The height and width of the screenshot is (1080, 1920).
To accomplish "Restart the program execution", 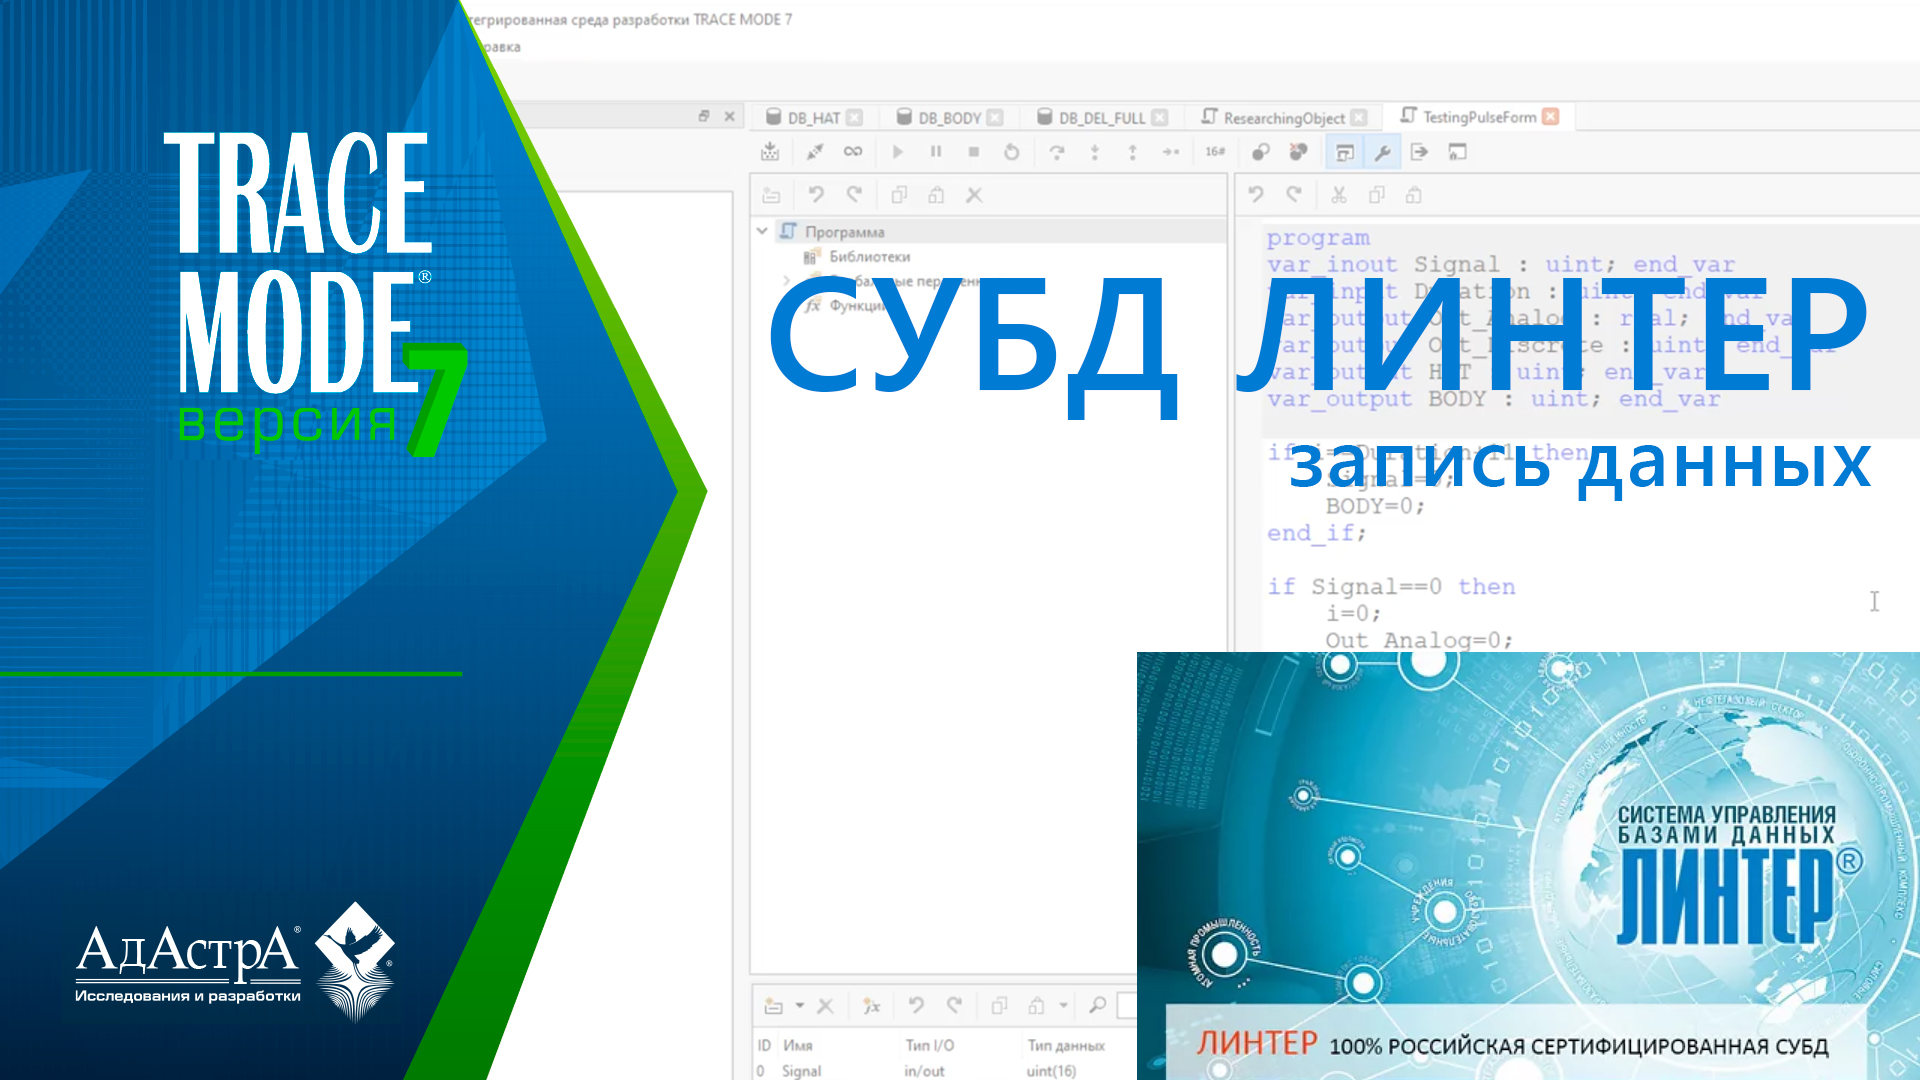I will [x=1011, y=151].
